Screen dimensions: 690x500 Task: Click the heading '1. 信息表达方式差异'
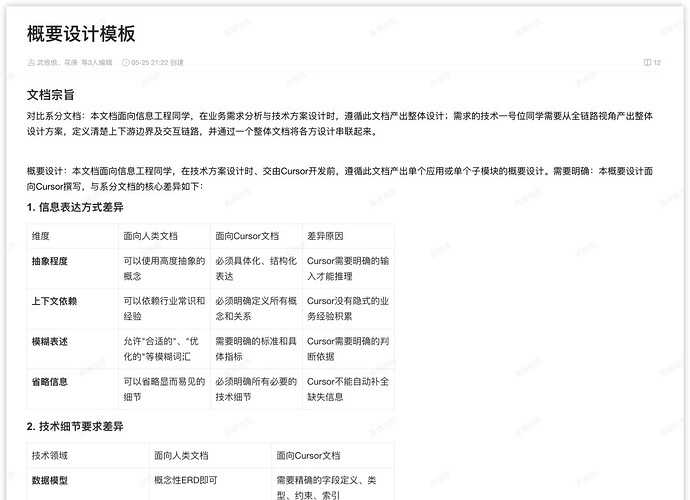click(75, 207)
